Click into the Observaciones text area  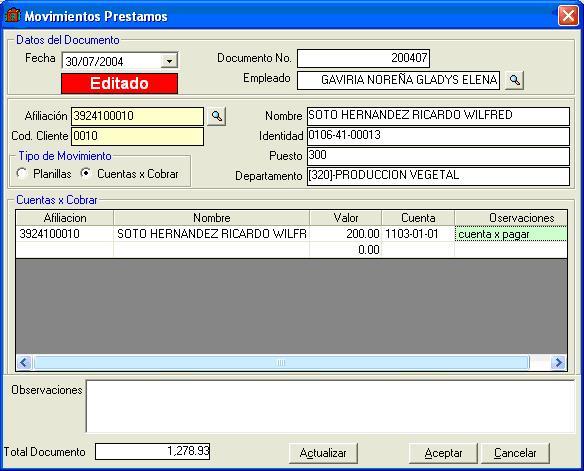point(330,406)
